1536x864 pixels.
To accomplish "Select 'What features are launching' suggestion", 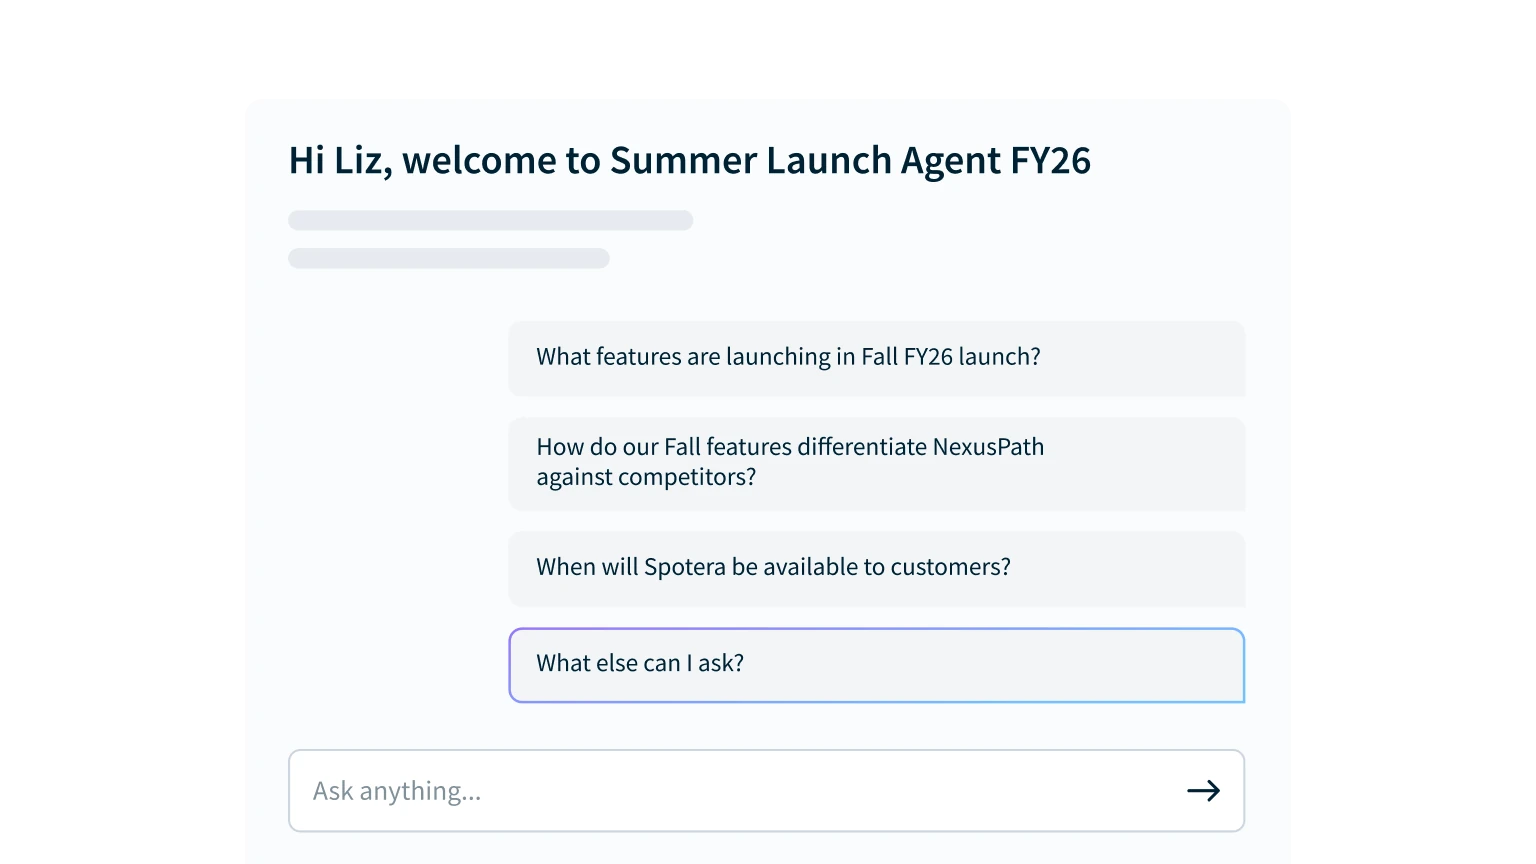I will coord(876,358).
